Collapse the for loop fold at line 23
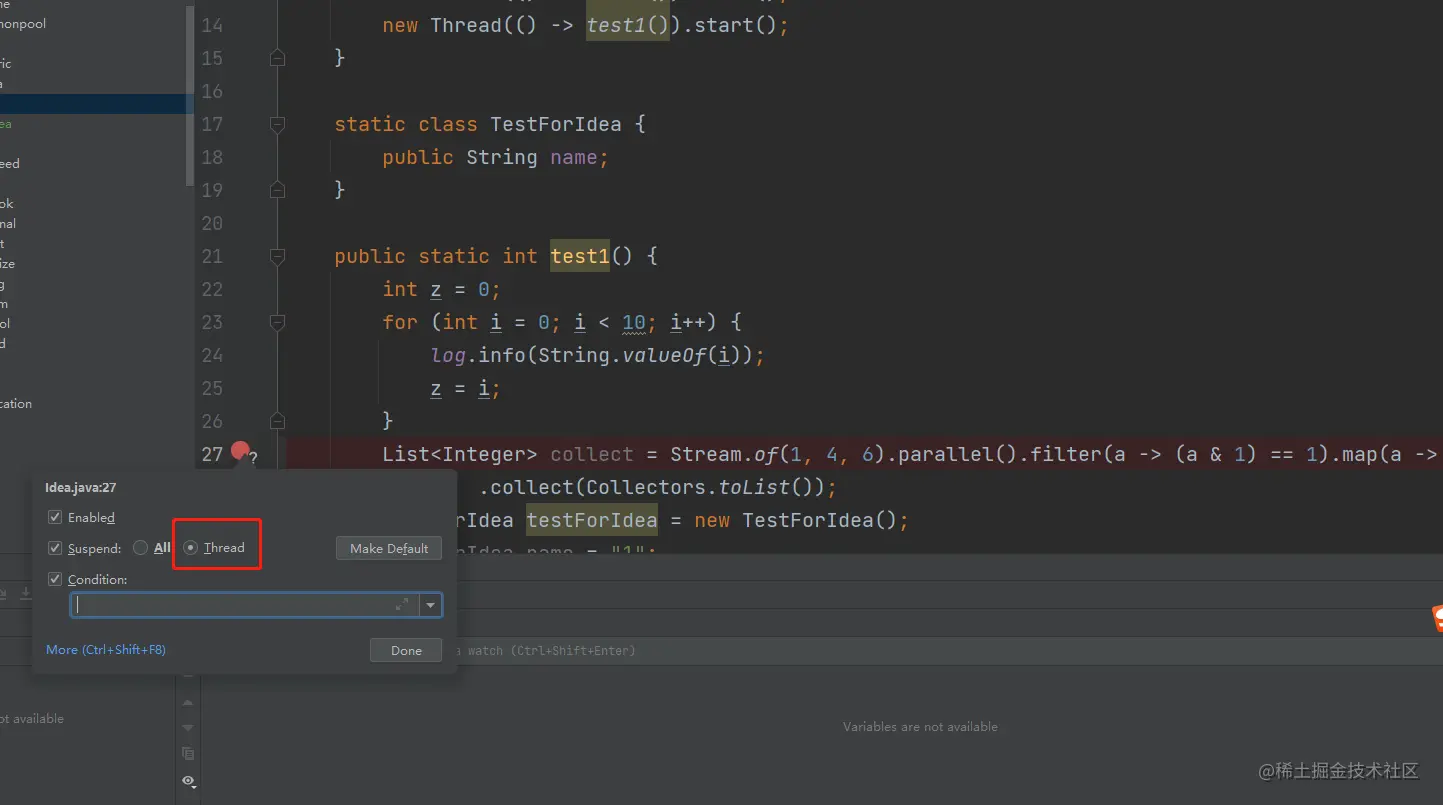The image size is (1443, 805). click(x=278, y=322)
